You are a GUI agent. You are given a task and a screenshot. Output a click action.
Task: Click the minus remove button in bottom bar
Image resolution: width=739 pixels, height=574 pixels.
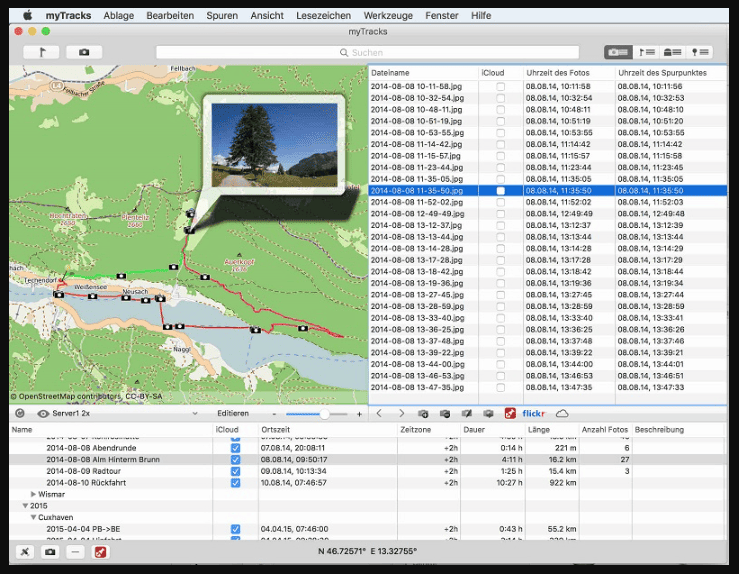(x=75, y=552)
